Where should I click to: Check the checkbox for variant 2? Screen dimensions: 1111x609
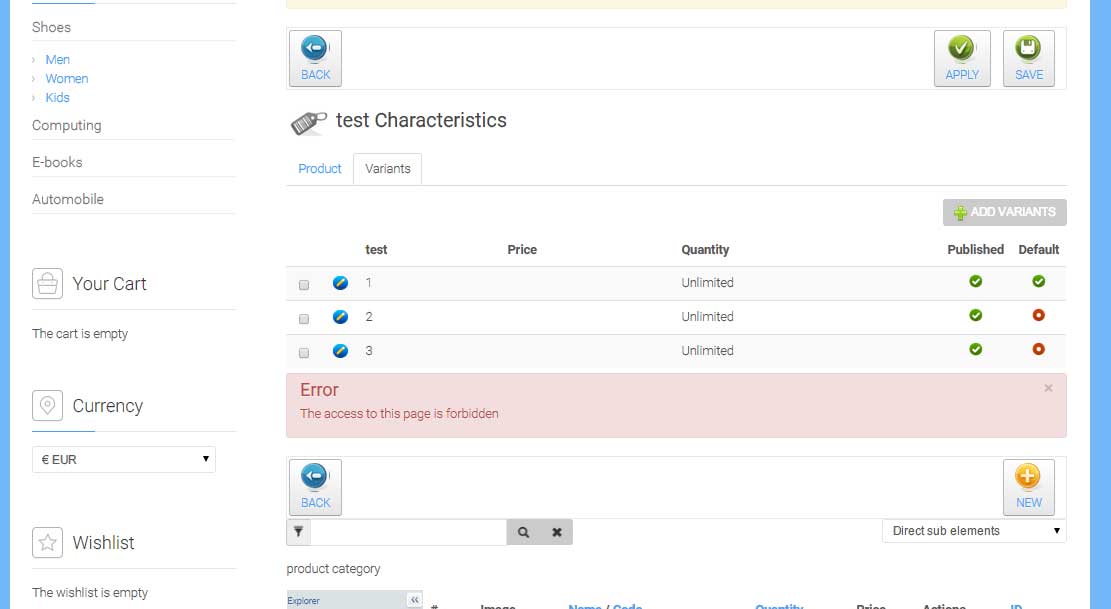[304, 319]
